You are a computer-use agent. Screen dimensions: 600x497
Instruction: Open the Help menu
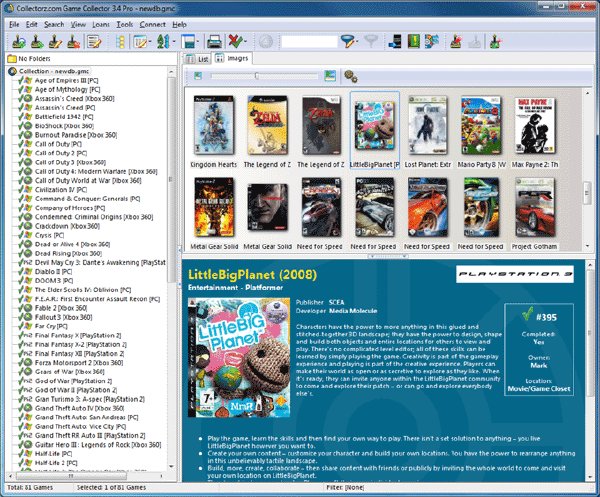click(x=179, y=24)
